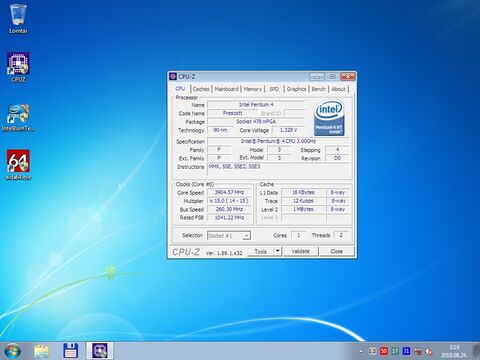Screen dimensions: 480x360
Task: Click the version text Ver. 1.89.1.x32
Action: [224, 253]
